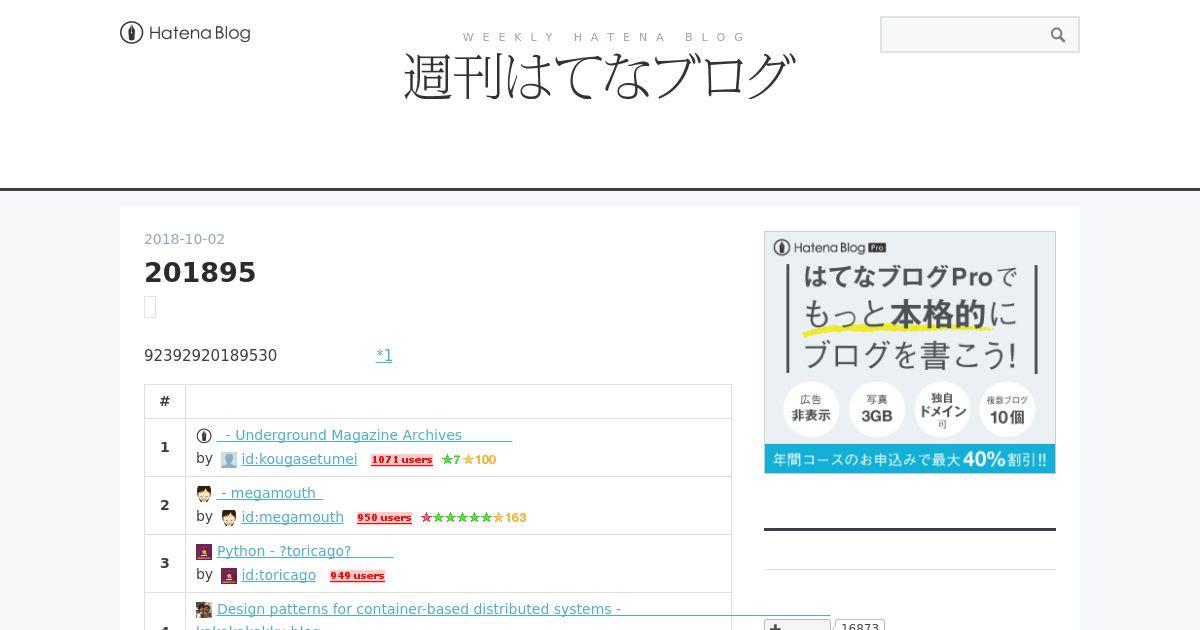Jump to footnote *1
Screen dimensions: 1200x630
coord(384,355)
